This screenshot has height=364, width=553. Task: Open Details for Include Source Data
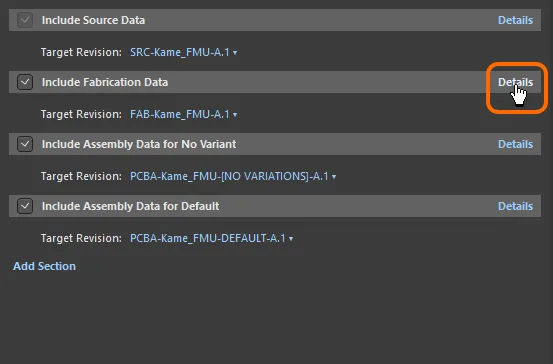[515, 20]
